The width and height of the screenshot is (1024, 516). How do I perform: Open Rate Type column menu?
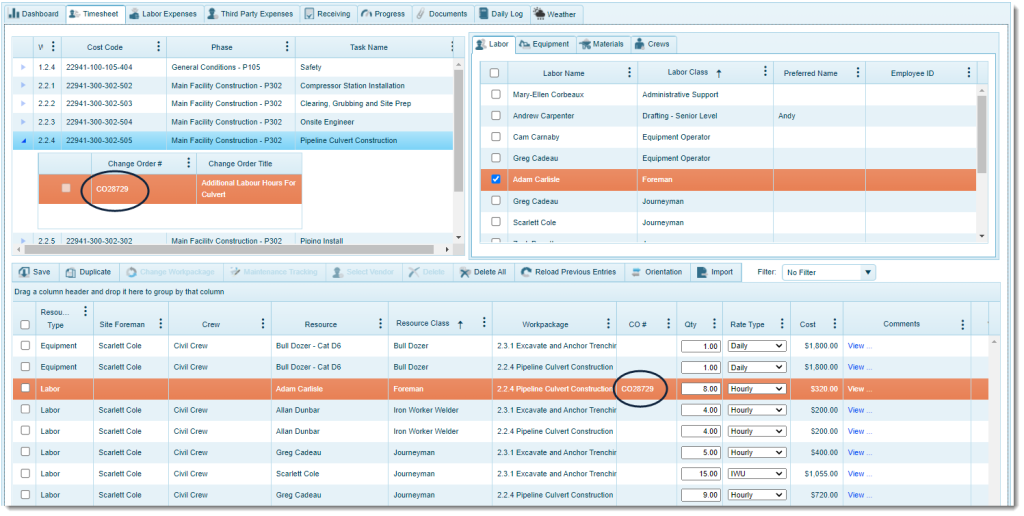click(x=782, y=323)
